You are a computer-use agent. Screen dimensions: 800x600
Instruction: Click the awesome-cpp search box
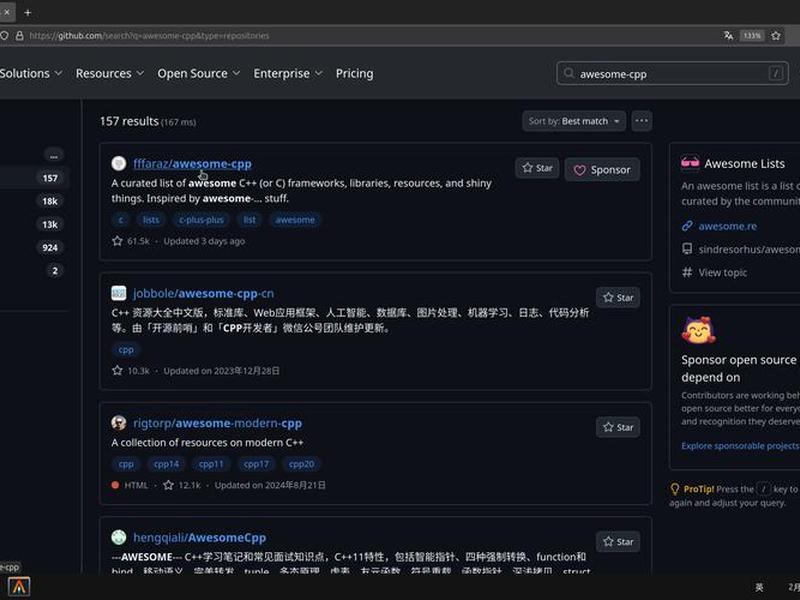click(672, 74)
